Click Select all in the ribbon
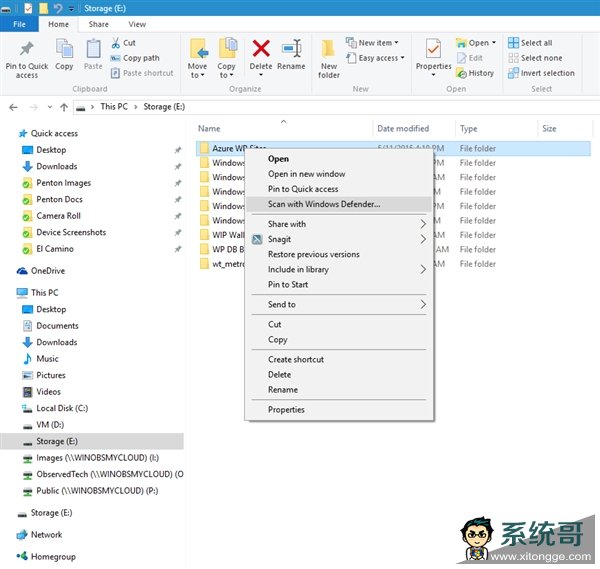Screen dimensions: 600x569 click(x=530, y=43)
